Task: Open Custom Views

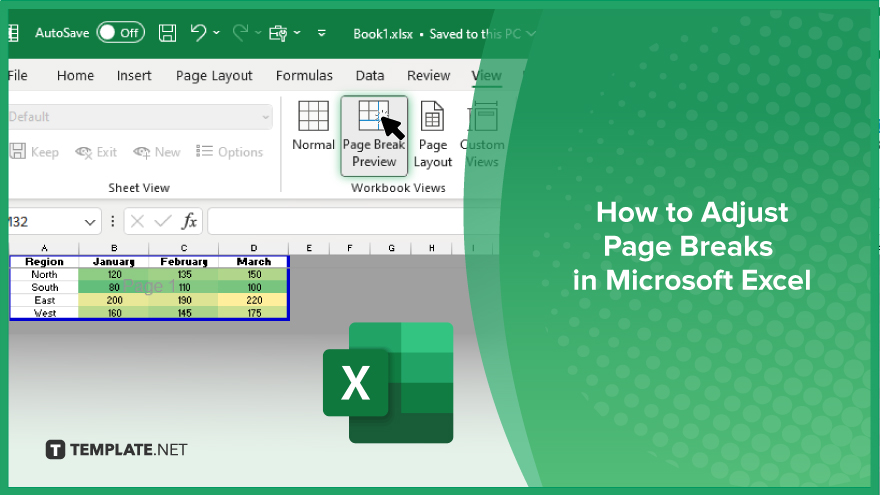Action: point(482,135)
